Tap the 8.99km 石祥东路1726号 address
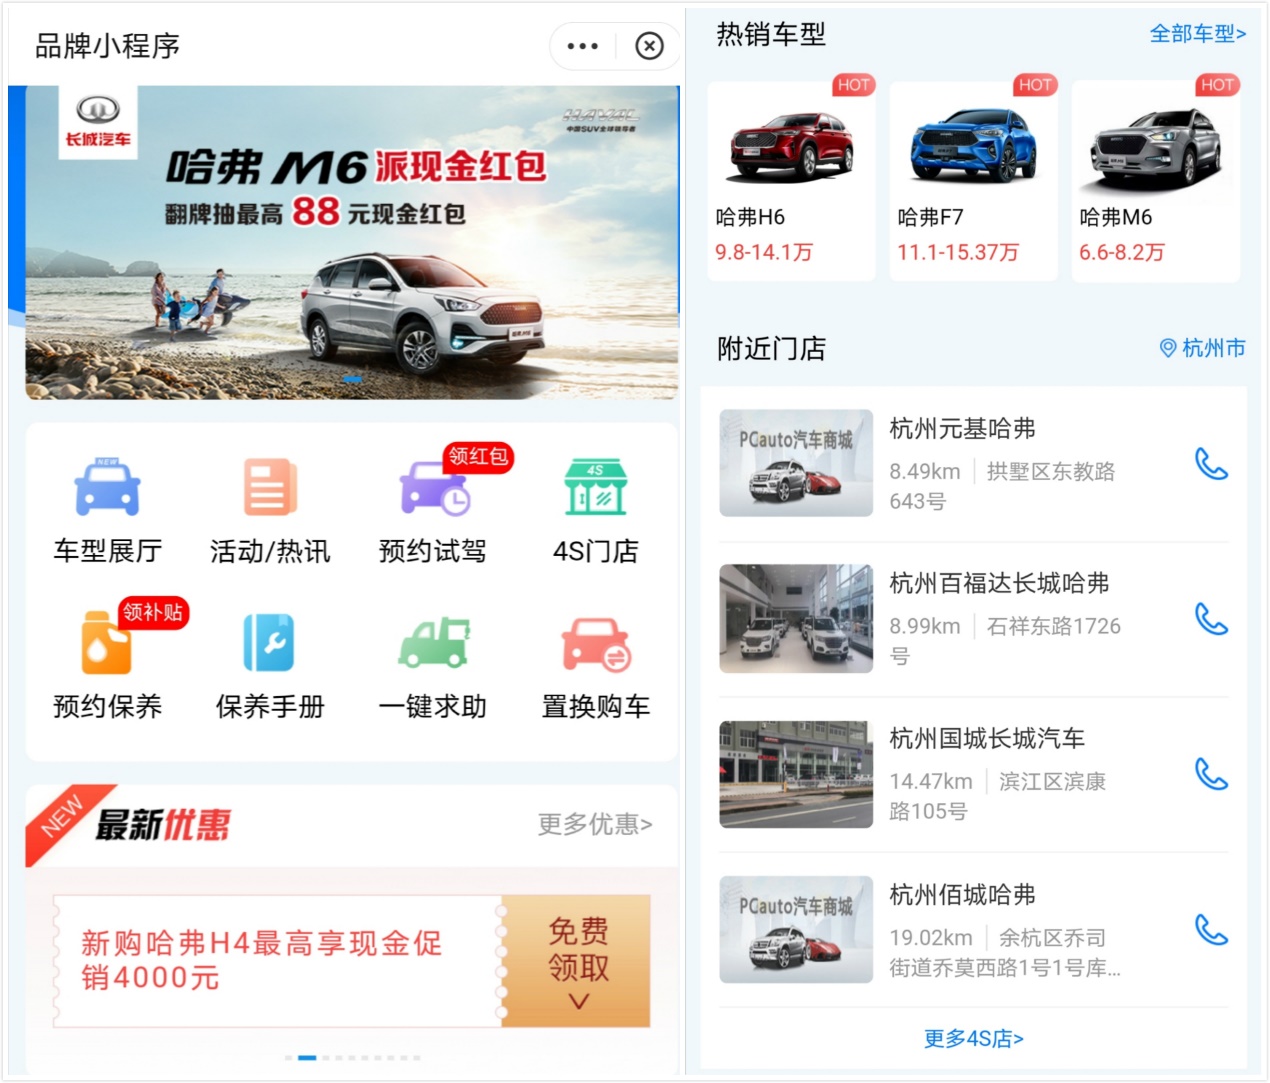Screen dimensions: 1270x1083 pos(1005,641)
